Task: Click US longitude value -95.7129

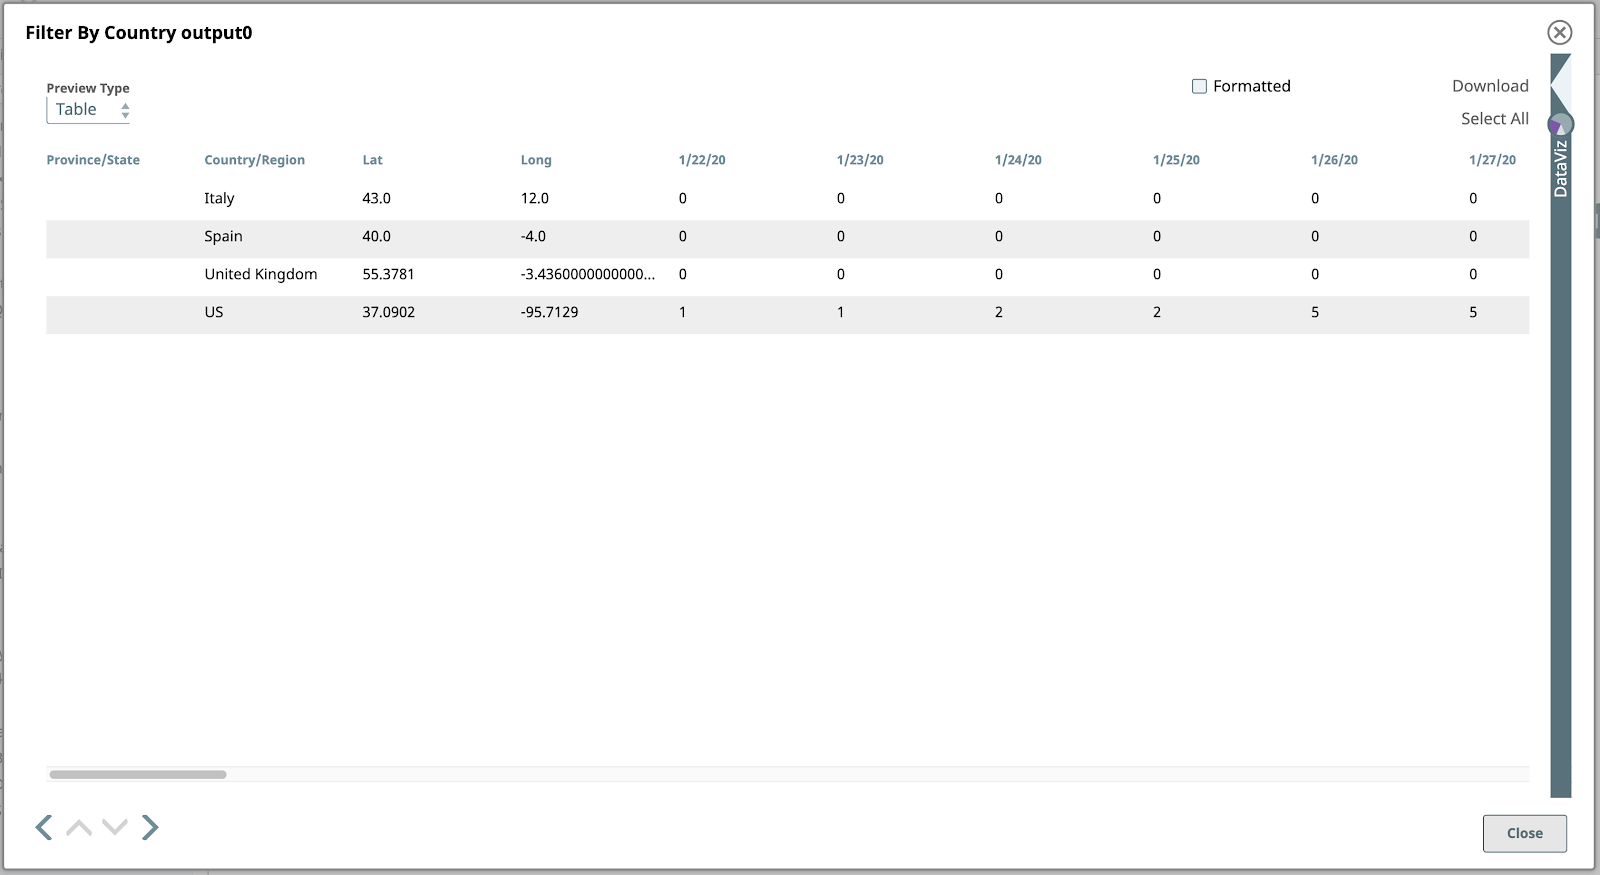Action: 549,312
